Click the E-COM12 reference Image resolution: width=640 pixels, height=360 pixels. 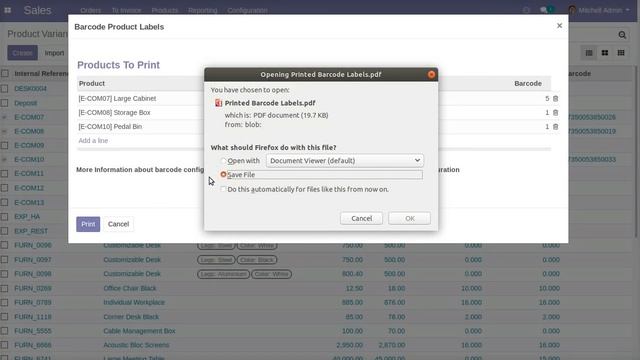29,188
